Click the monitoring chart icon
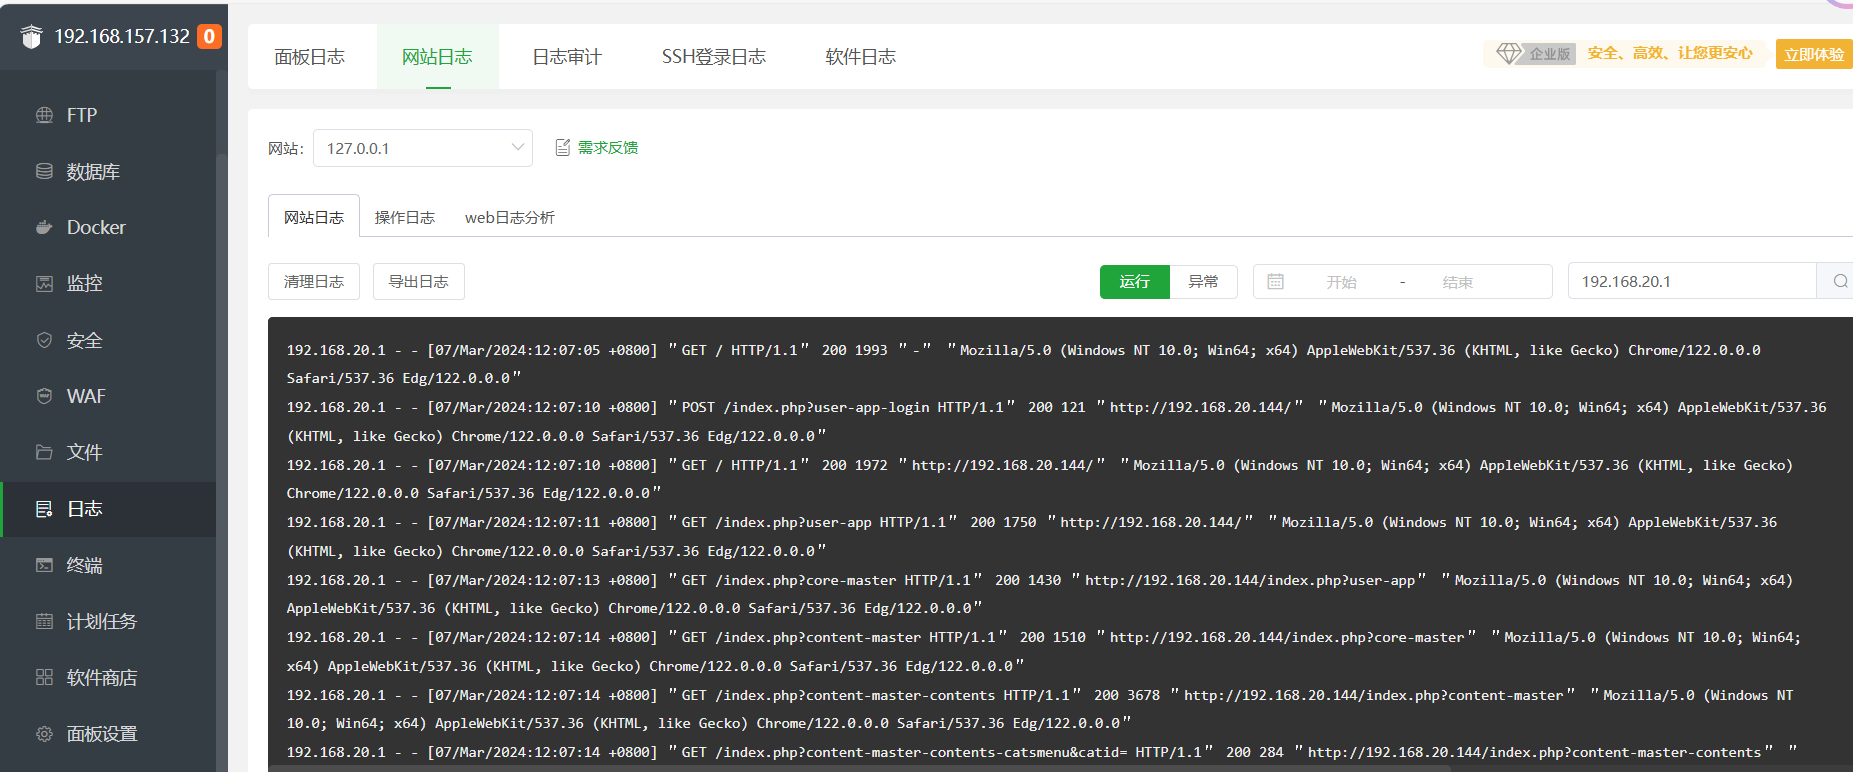1853x772 pixels. point(44,284)
